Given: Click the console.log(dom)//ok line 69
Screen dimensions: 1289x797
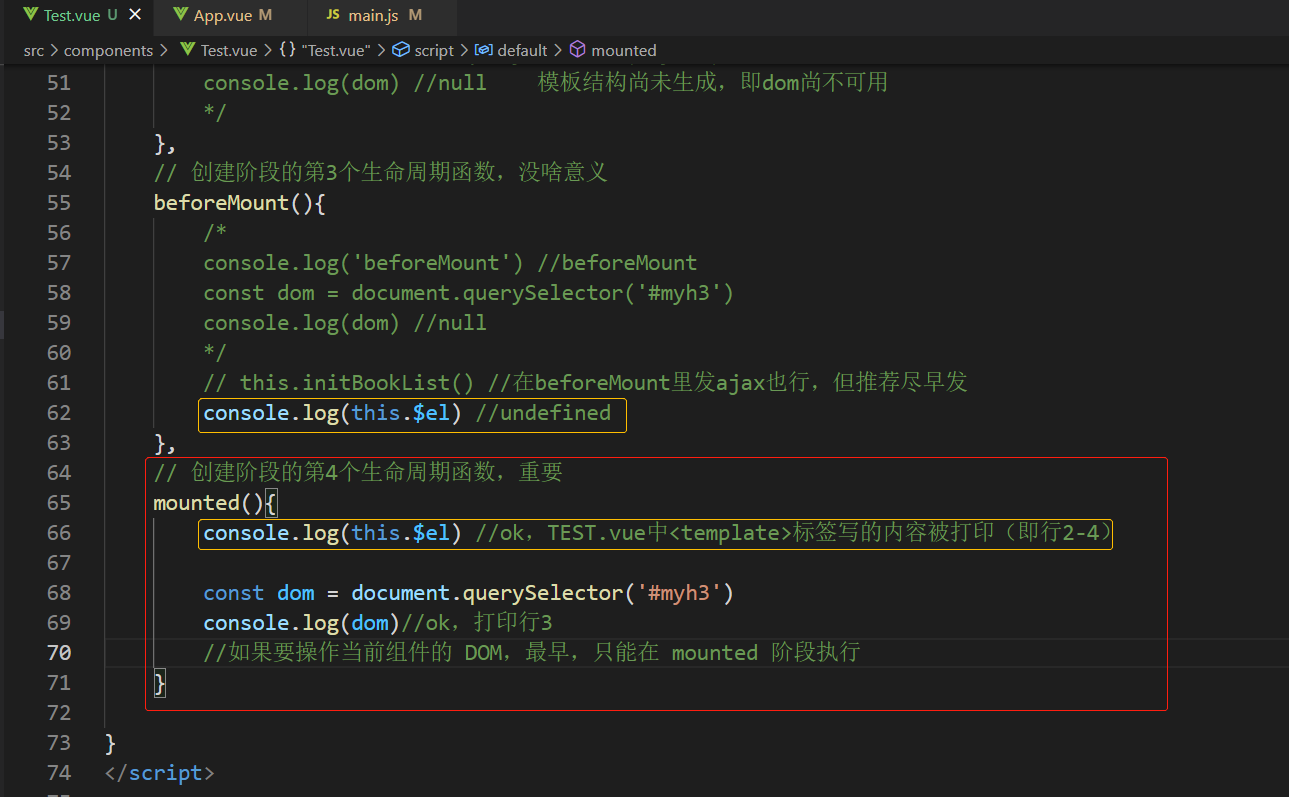Looking at the screenshot, I should (378, 622).
